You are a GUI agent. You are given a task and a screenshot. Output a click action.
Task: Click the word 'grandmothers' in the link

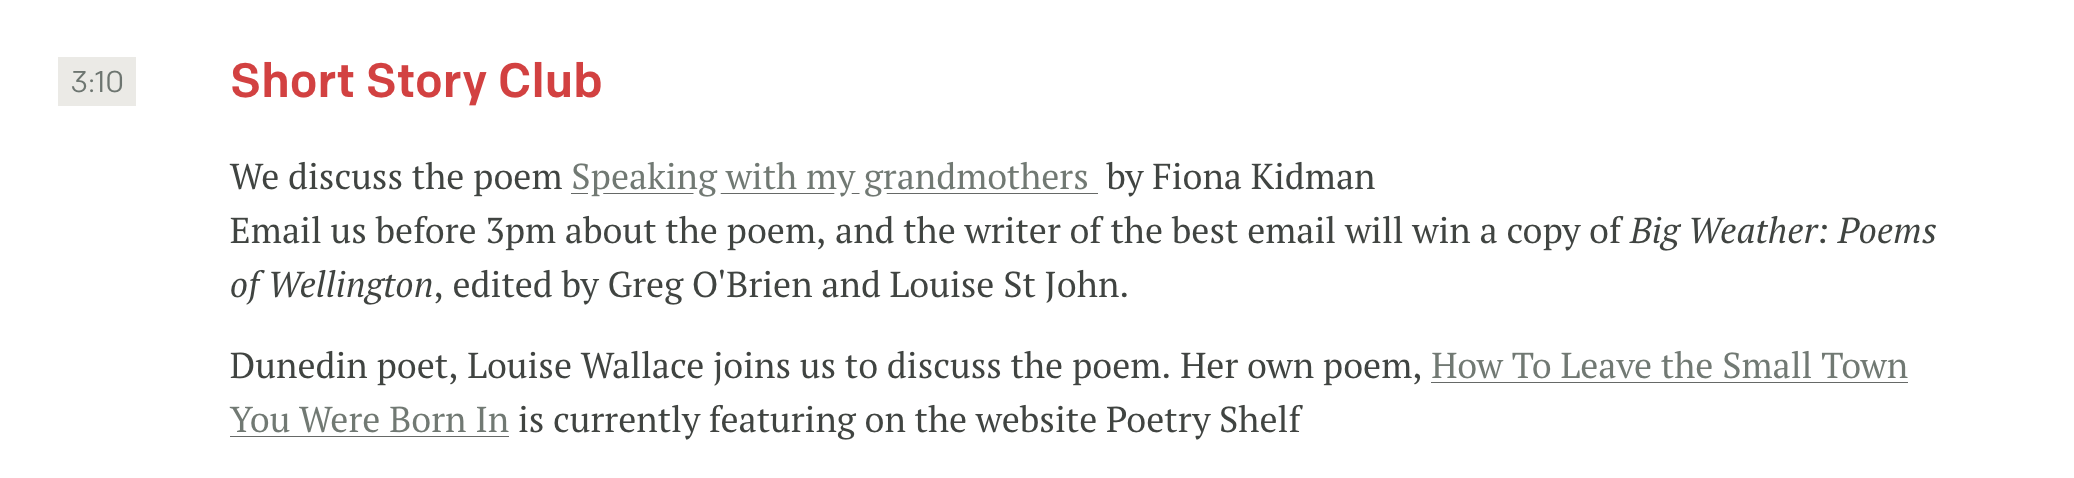pyautogui.click(x=975, y=177)
